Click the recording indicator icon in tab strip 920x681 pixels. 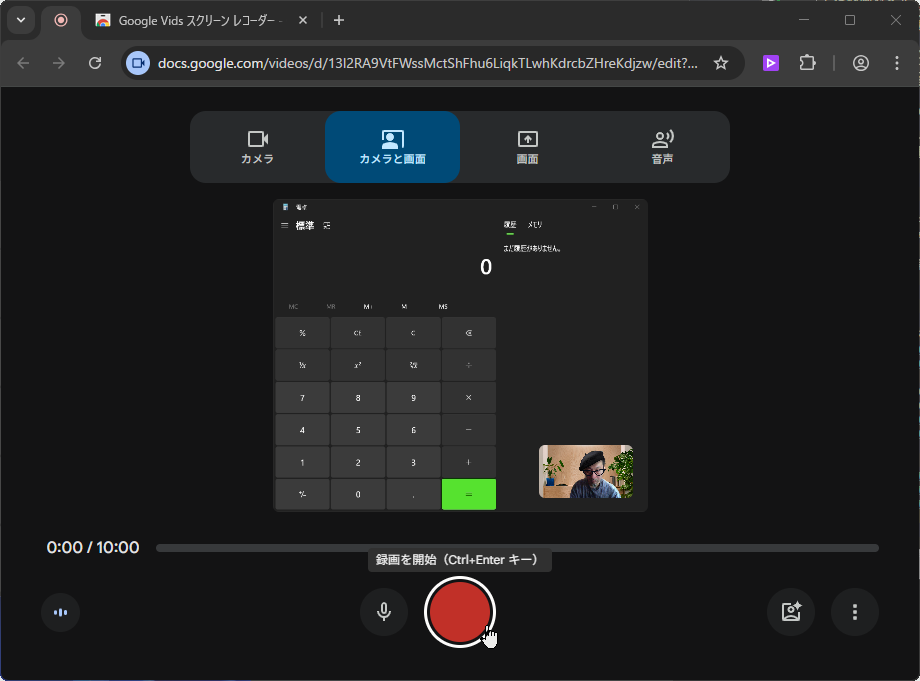[x=60, y=20]
